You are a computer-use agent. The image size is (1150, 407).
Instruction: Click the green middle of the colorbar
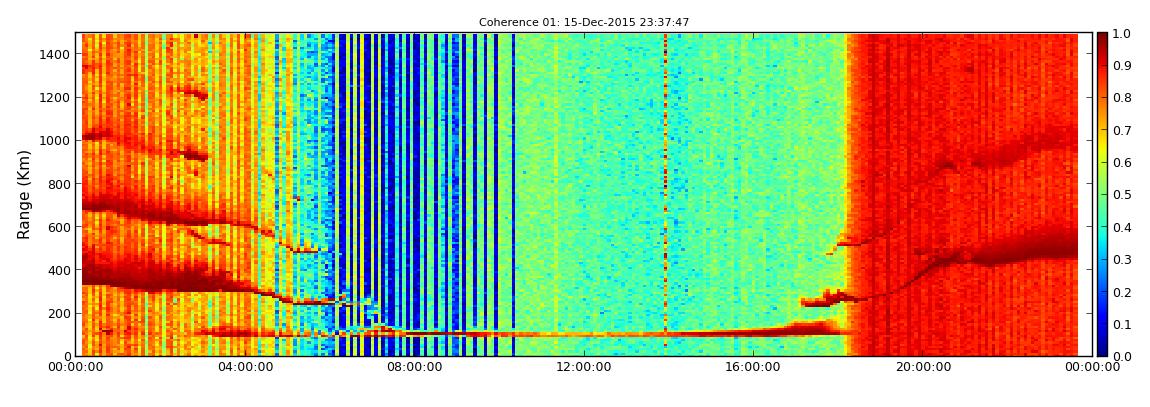(1102, 194)
